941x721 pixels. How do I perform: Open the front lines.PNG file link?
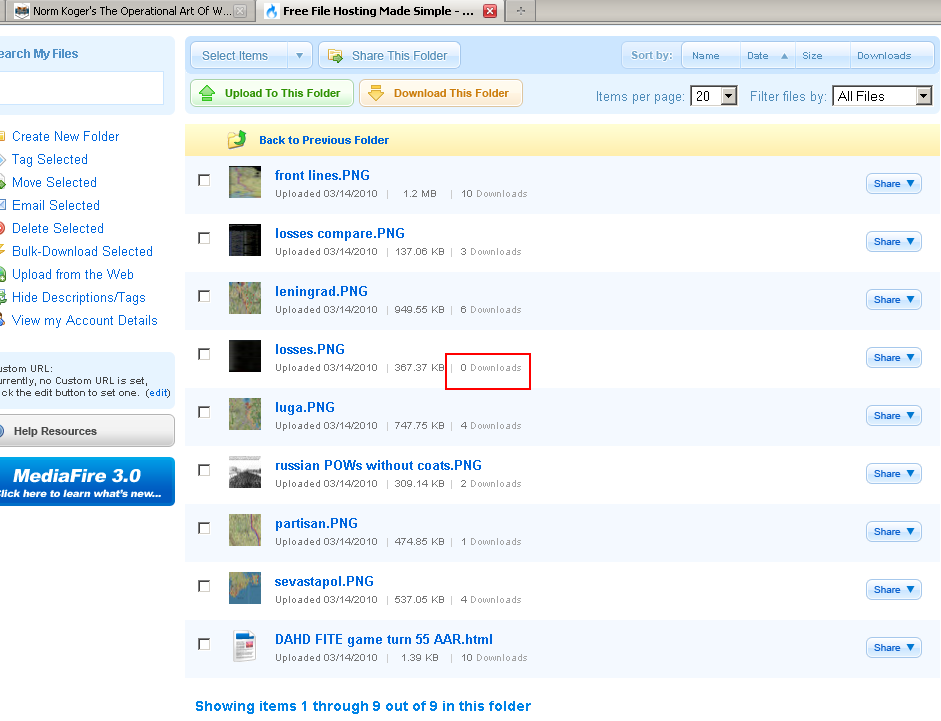tap(322, 175)
